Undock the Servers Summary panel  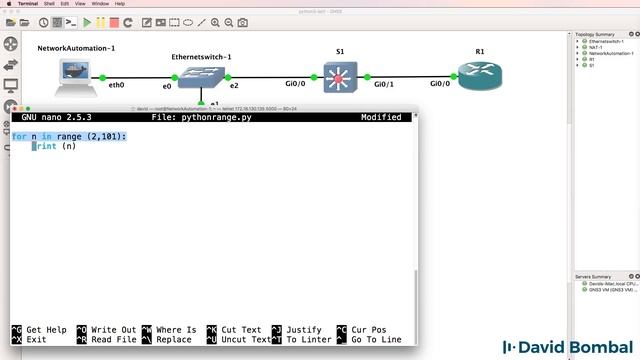click(x=631, y=276)
